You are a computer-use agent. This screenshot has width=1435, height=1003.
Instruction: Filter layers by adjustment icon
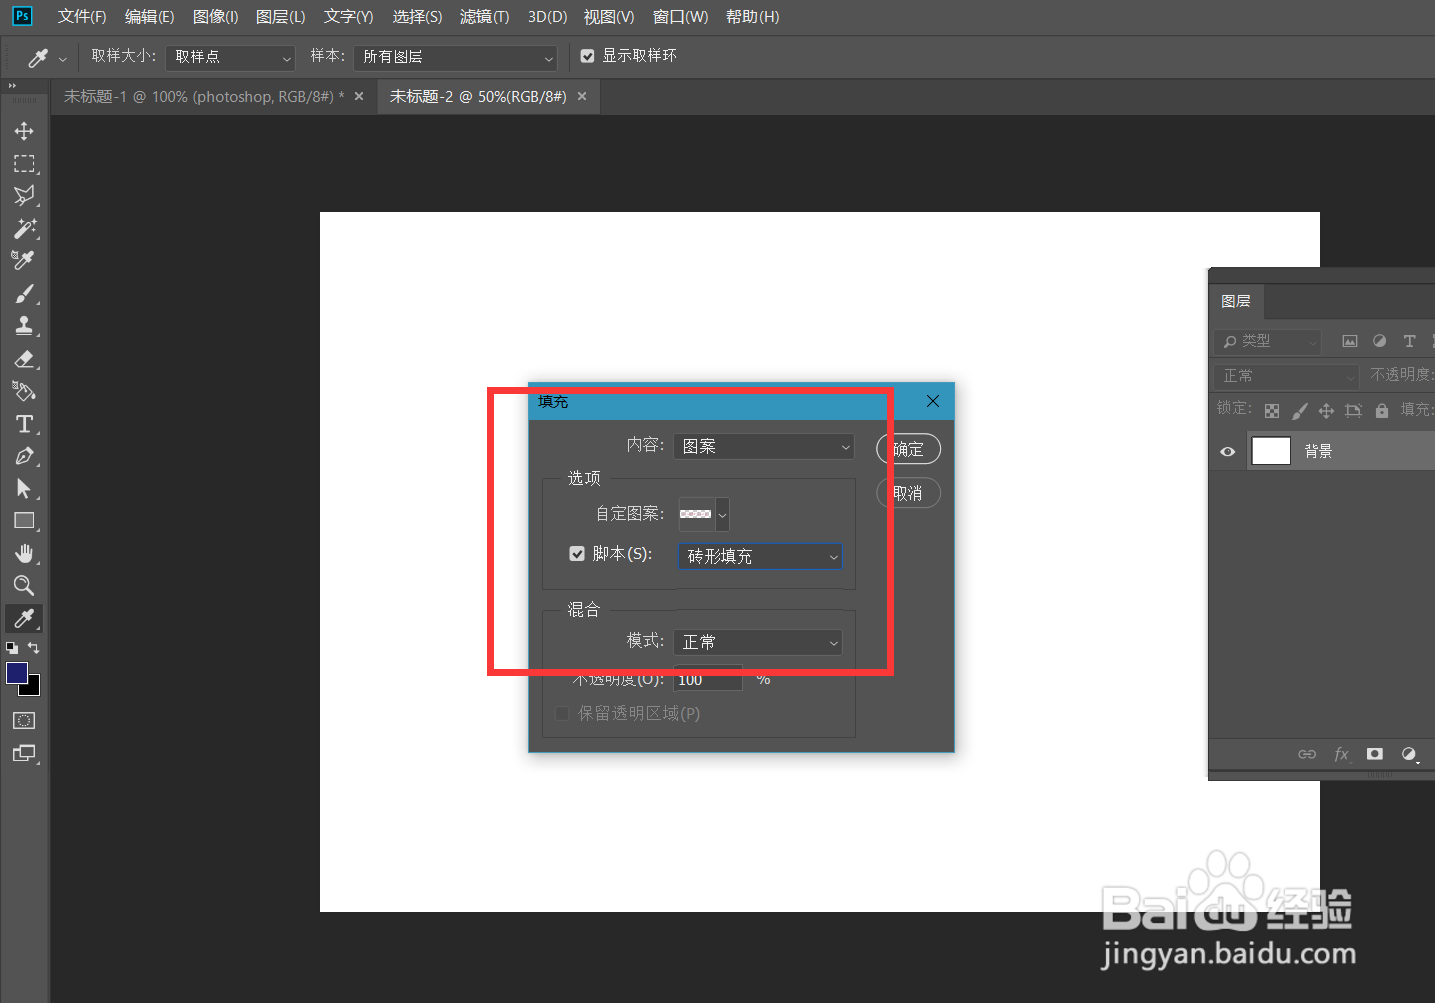point(1380,341)
